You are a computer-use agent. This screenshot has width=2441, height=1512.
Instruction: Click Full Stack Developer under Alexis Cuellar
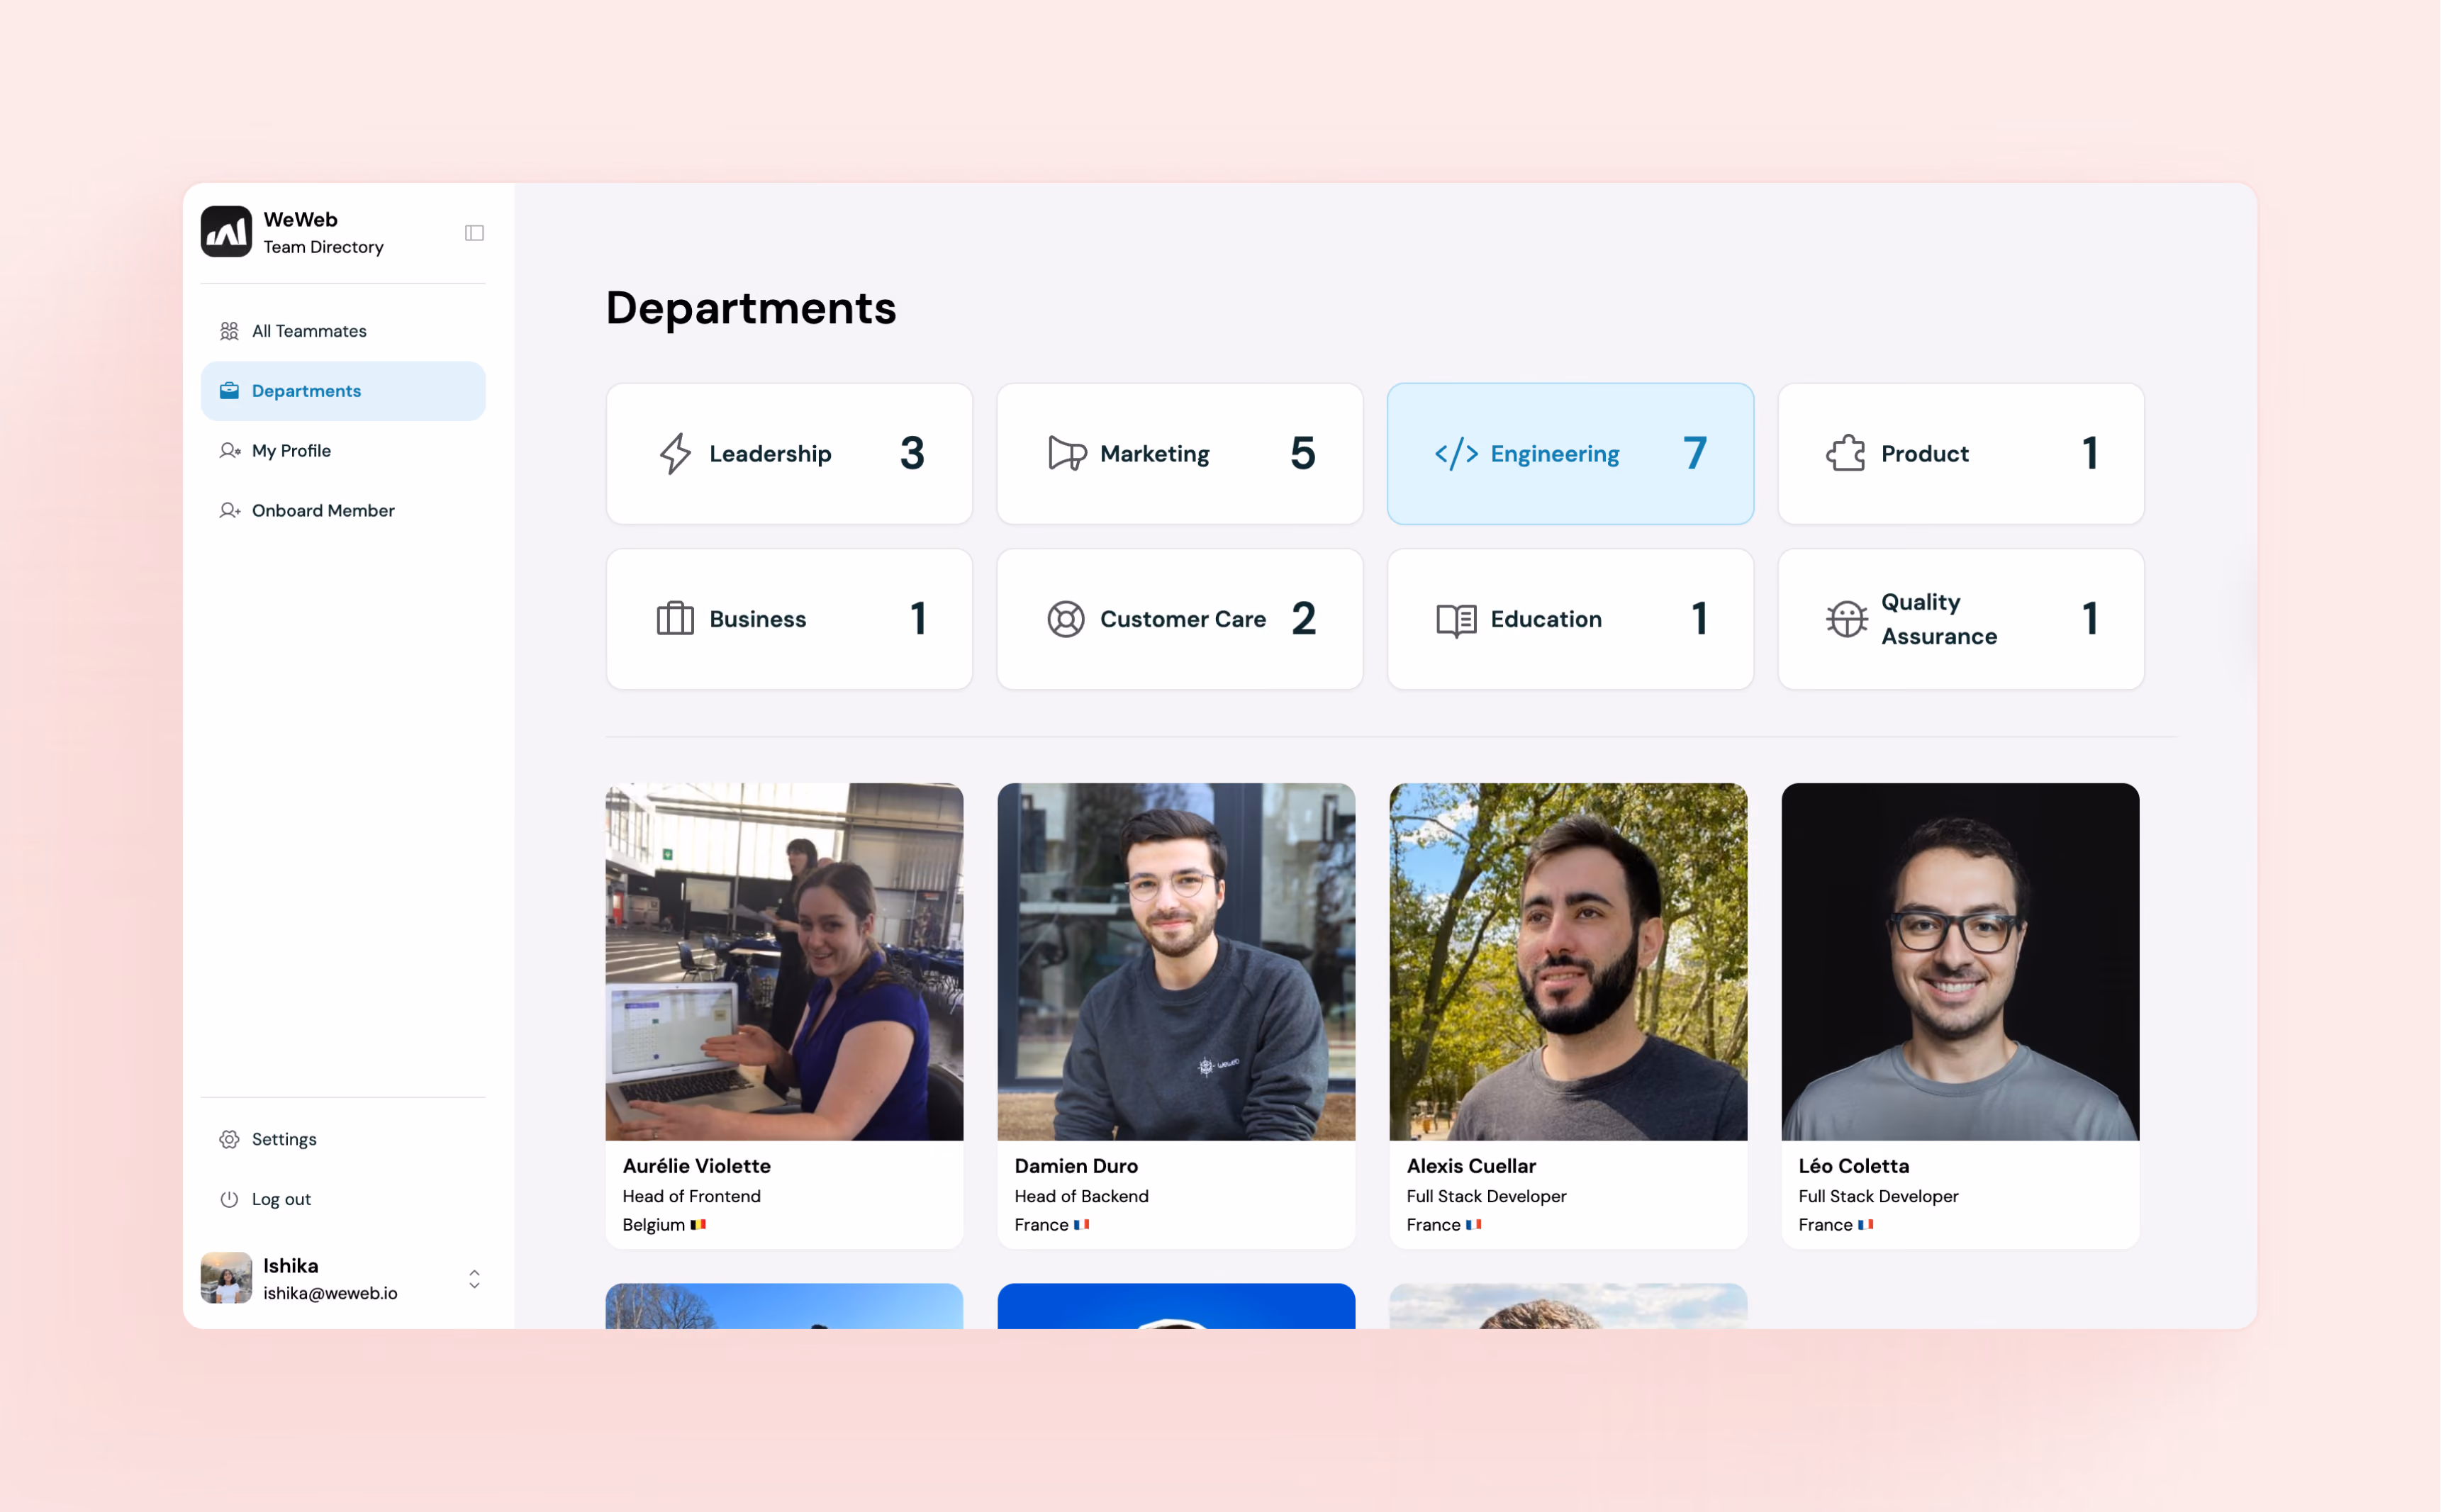pyautogui.click(x=1486, y=1197)
